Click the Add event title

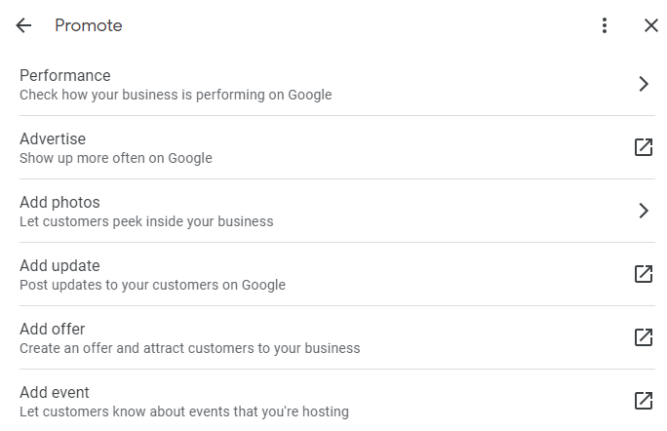click(55, 392)
